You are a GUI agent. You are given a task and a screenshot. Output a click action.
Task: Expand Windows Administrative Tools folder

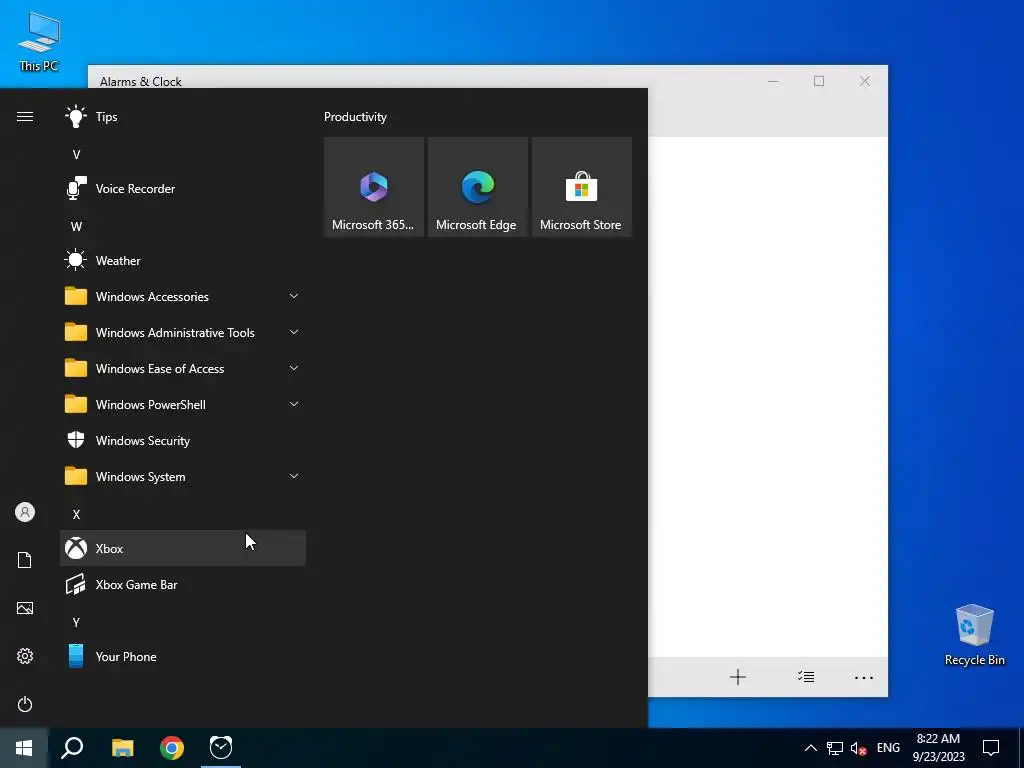(x=183, y=332)
